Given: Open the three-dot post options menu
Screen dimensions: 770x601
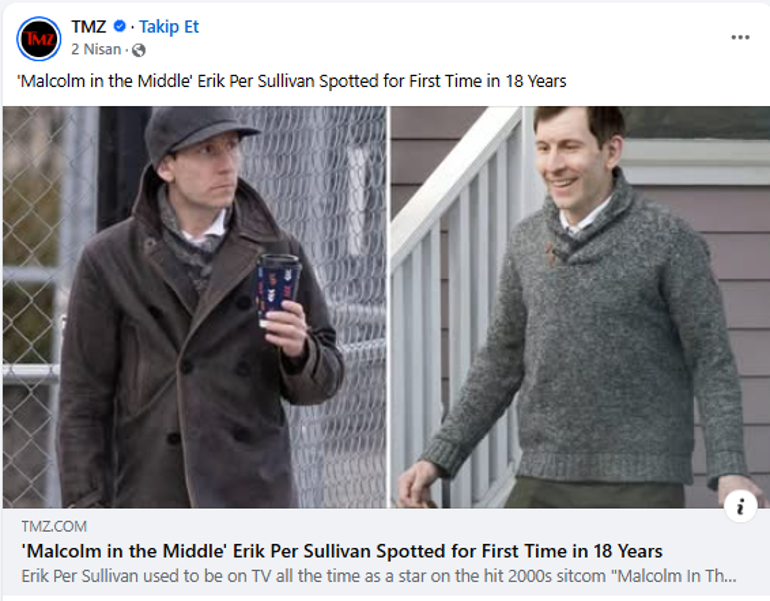Looking at the screenshot, I should point(740,37).
